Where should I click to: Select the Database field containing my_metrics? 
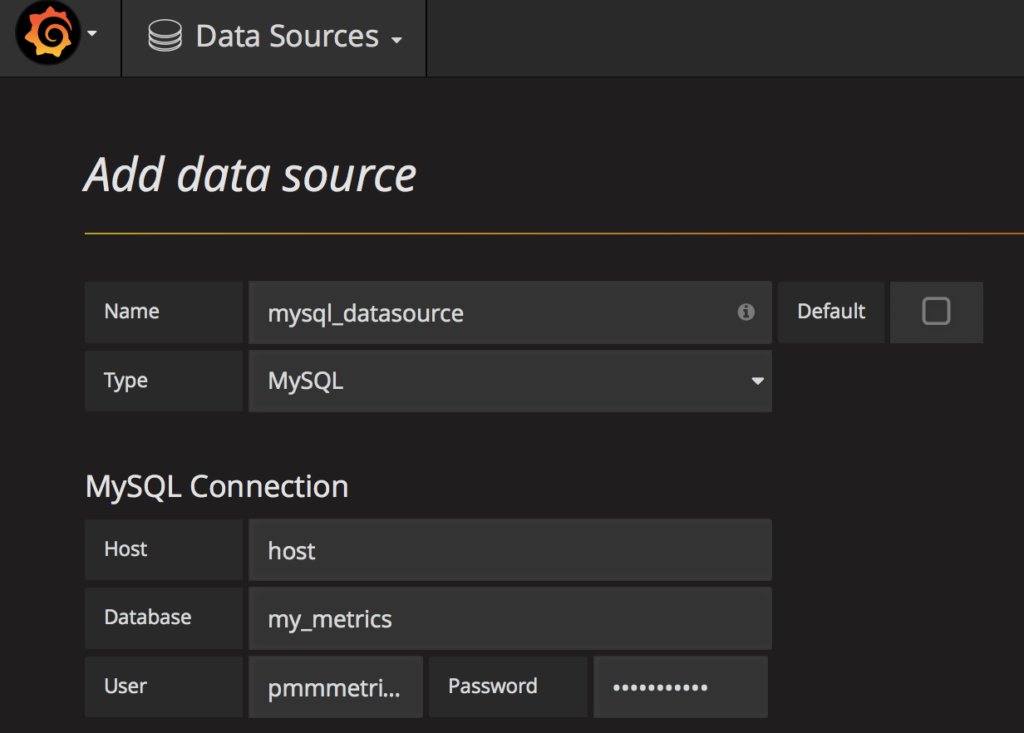510,619
